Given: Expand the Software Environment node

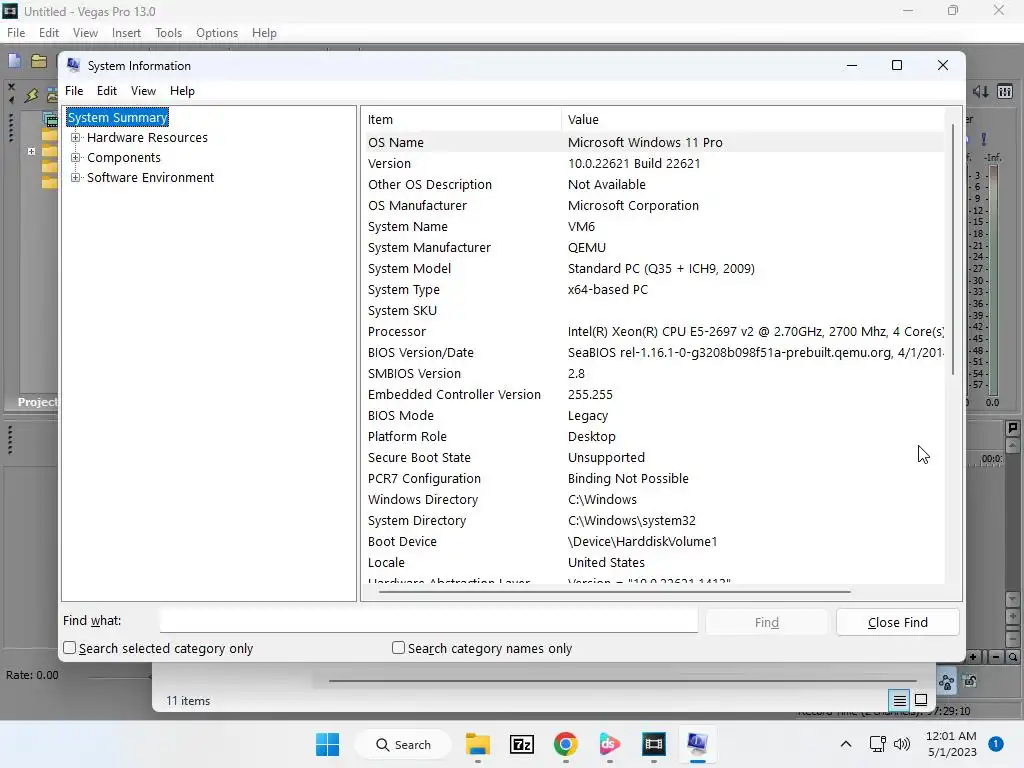Looking at the screenshot, I should point(76,178).
